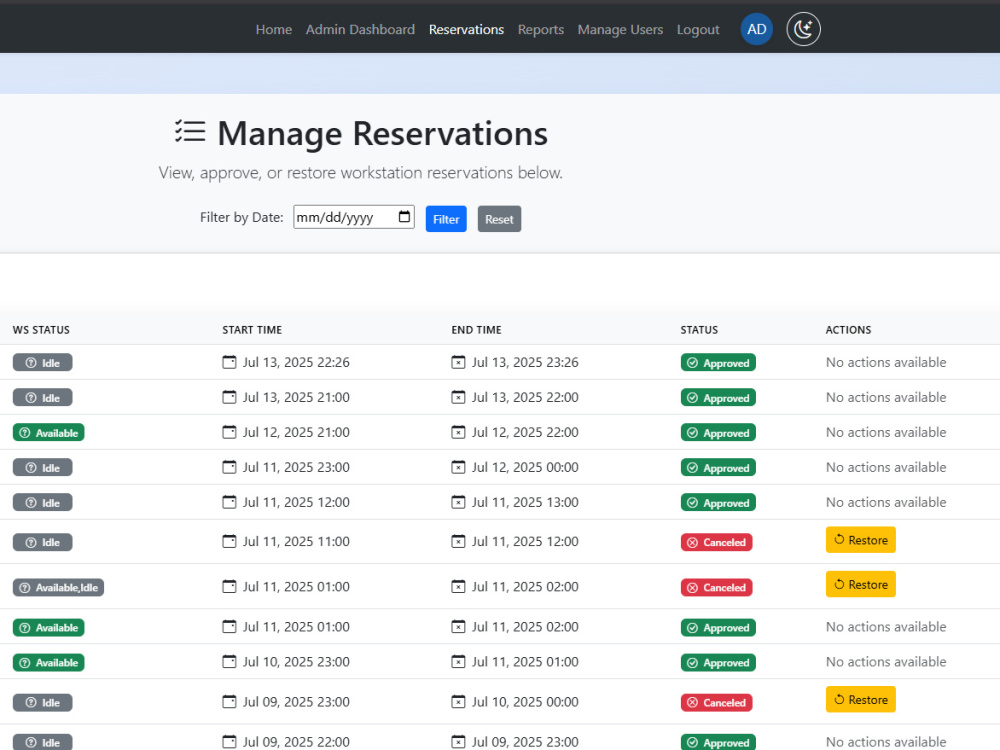
Task: Click the checklist icon beside Manage Reservations
Action: click(190, 132)
